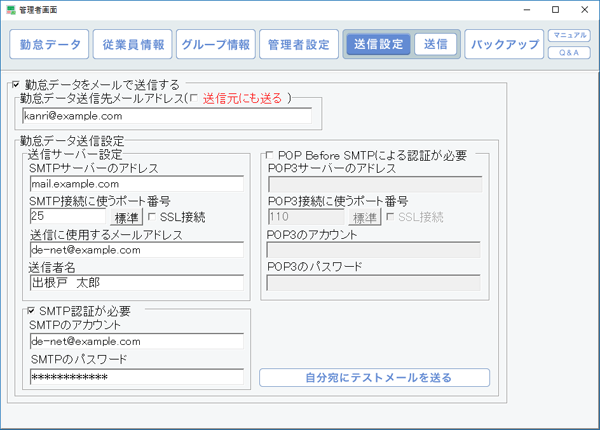This screenshot has height=430, width=600.
Task: Click the 送信者名 input field
Action: coord(136,282)
